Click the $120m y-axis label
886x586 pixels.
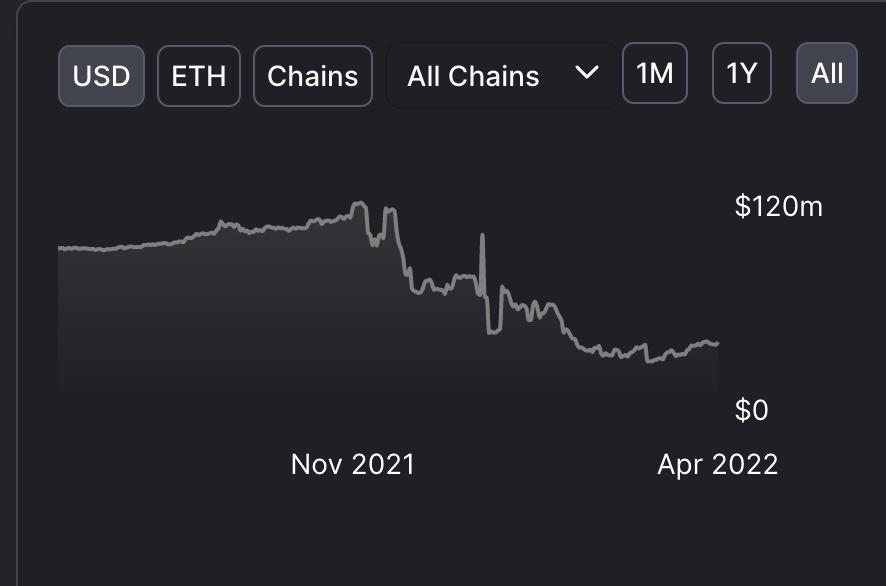coord(778,207)
